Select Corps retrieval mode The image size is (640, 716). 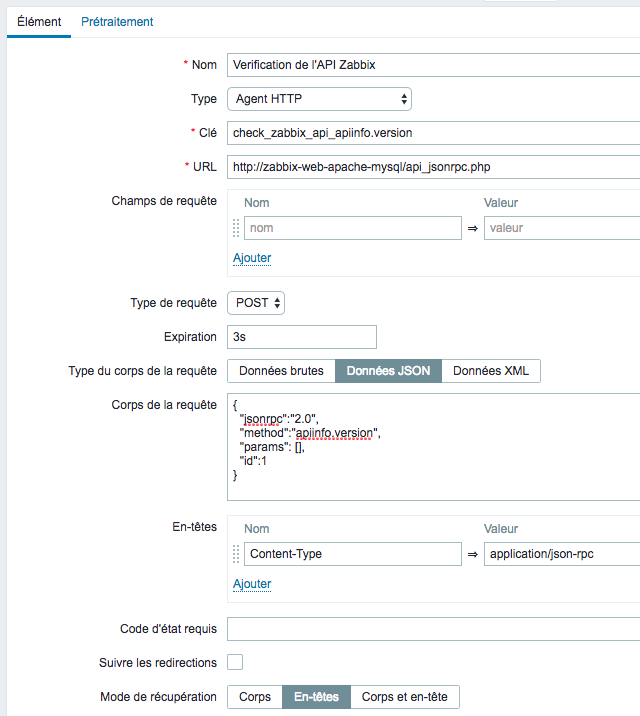[255, 697]
